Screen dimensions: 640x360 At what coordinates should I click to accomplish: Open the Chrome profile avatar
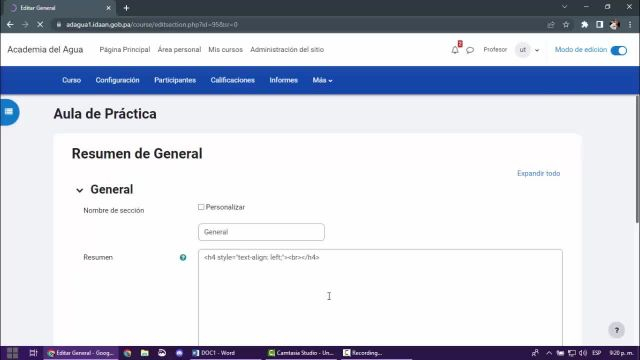[614, 24]
